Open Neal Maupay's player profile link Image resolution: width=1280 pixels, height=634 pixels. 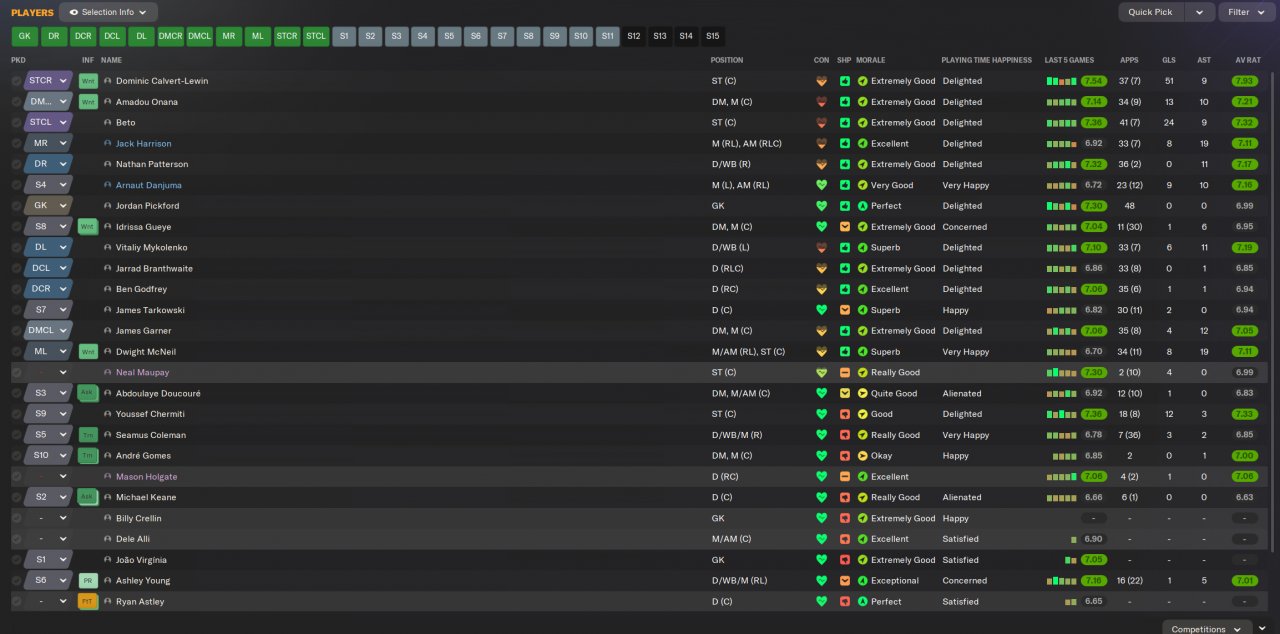point(140,373)
